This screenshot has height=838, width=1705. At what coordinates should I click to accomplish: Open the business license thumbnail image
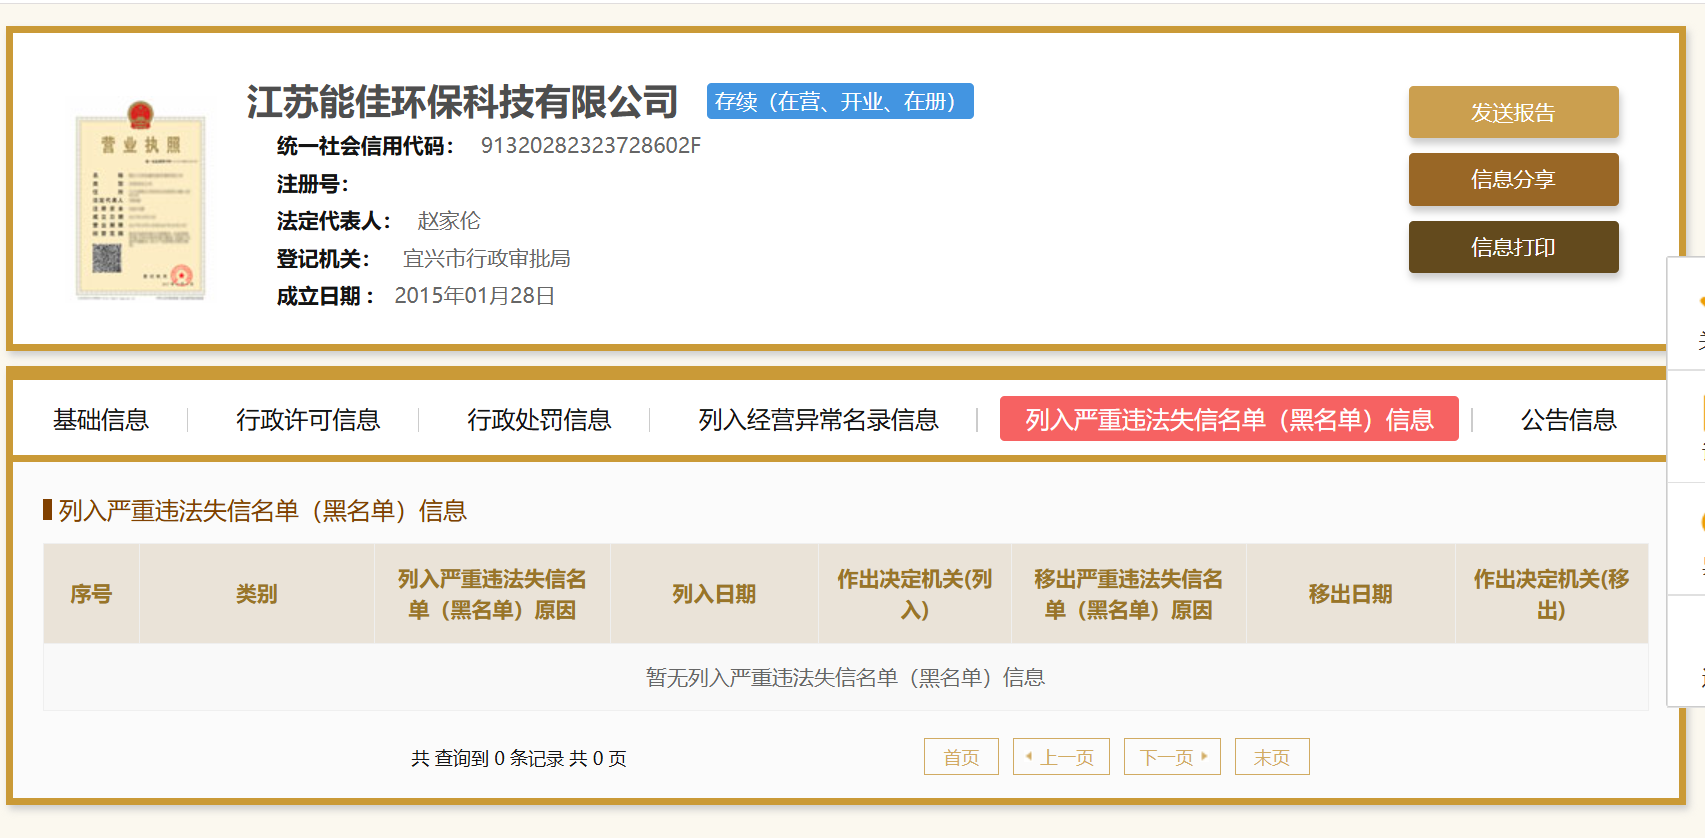click(141, 200)
